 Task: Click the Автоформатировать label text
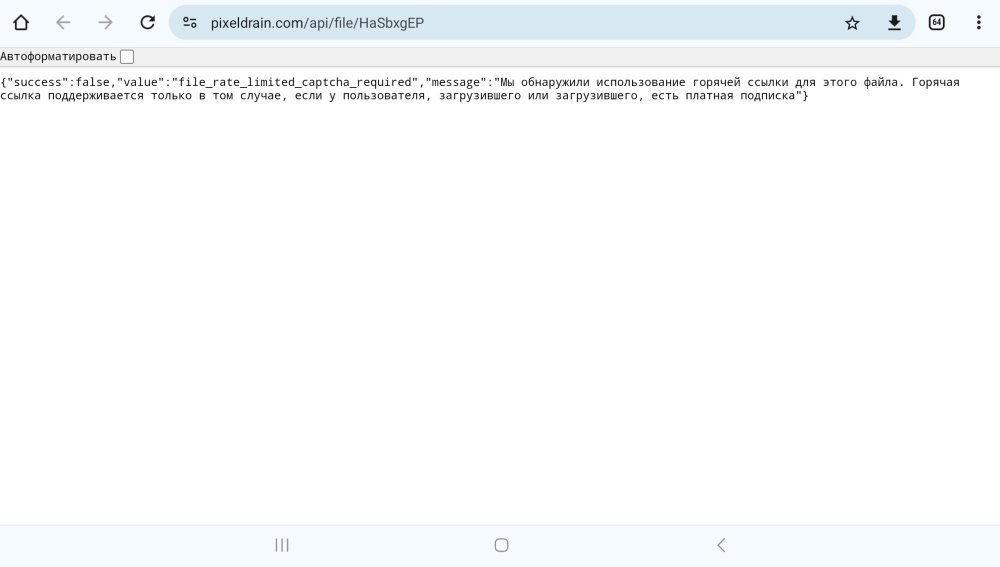click(58, 57)
